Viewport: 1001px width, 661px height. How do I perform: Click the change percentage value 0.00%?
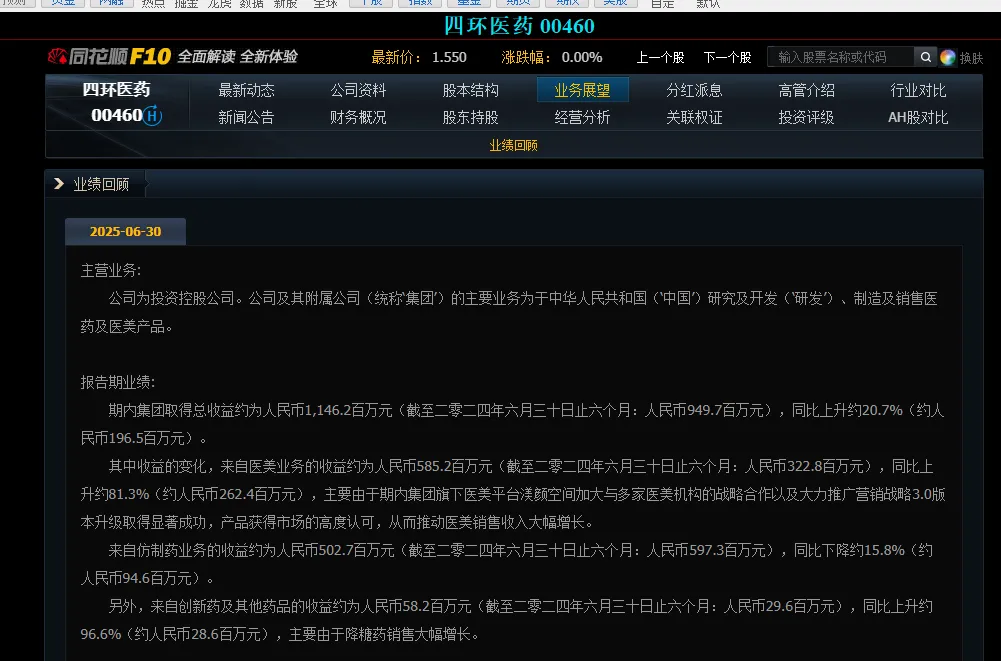click(x=582, y=57)
